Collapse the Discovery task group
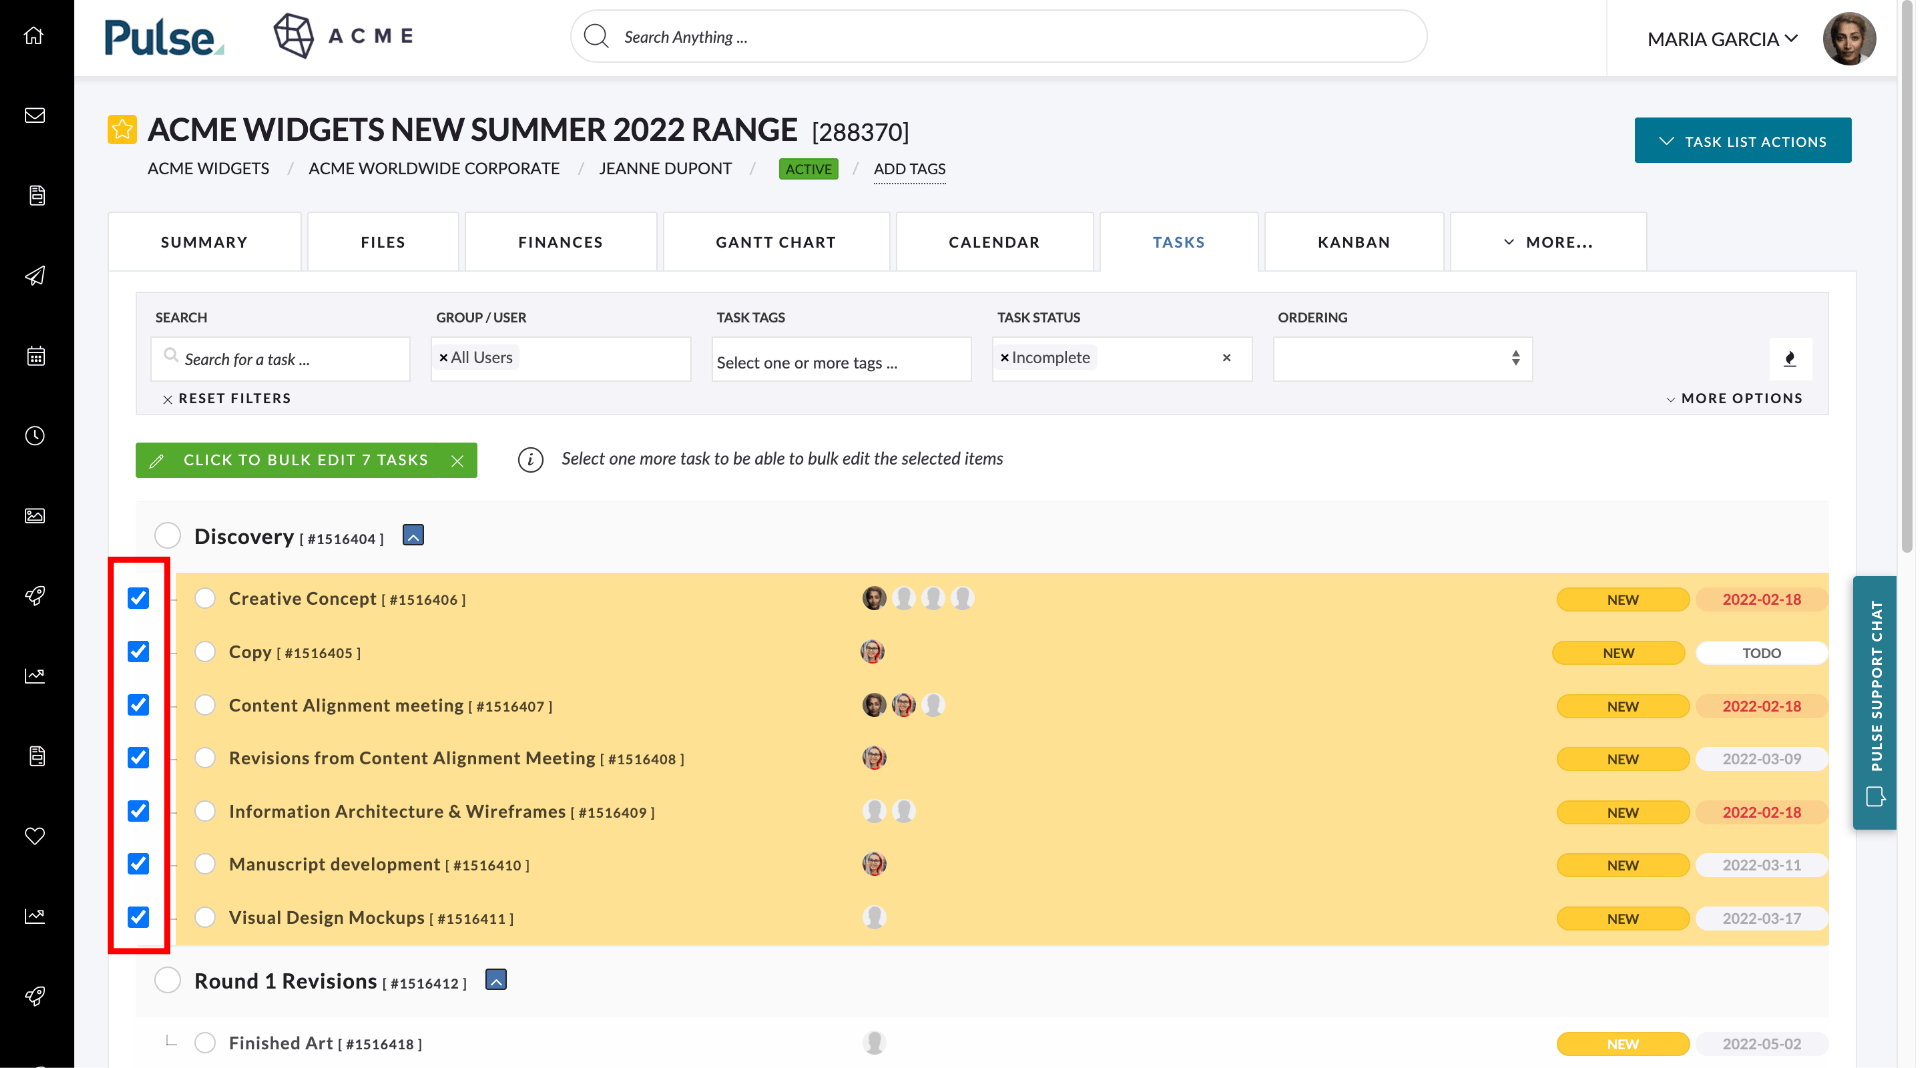This screenshot has height=1068, width=1920. 413,535
